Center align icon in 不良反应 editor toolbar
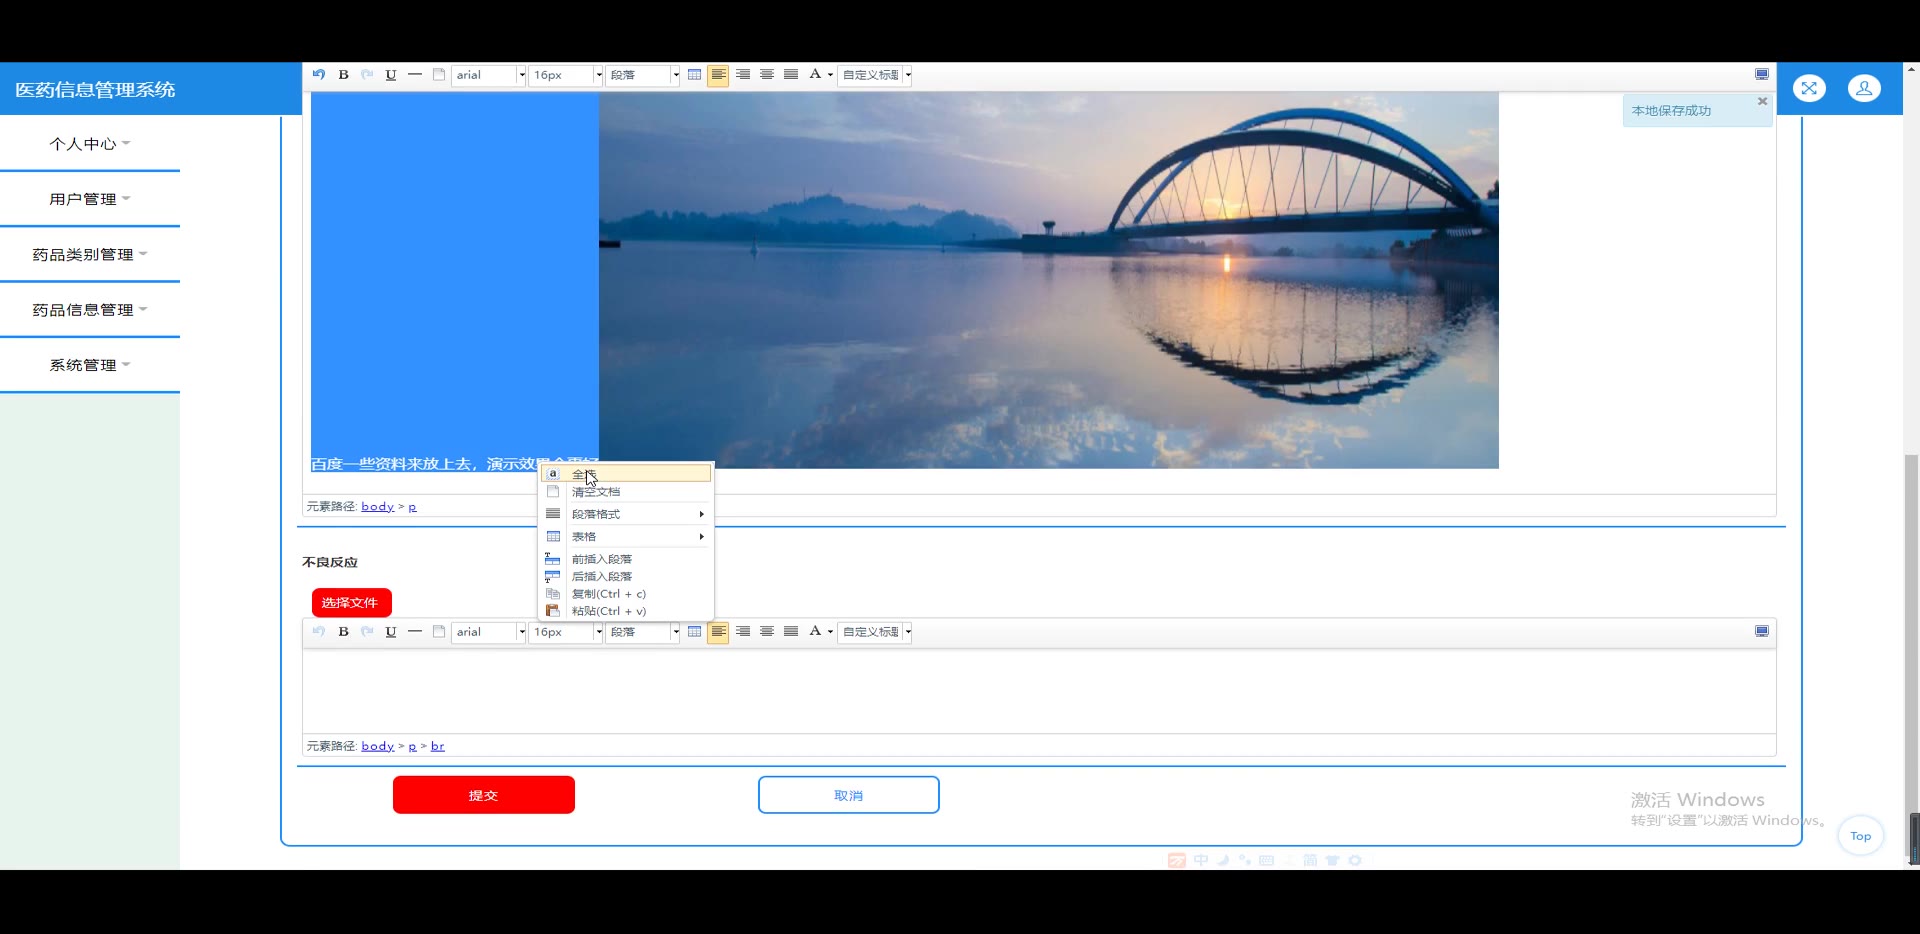The width and height of the screenshot is (1920, 934). tap(767, 632)
